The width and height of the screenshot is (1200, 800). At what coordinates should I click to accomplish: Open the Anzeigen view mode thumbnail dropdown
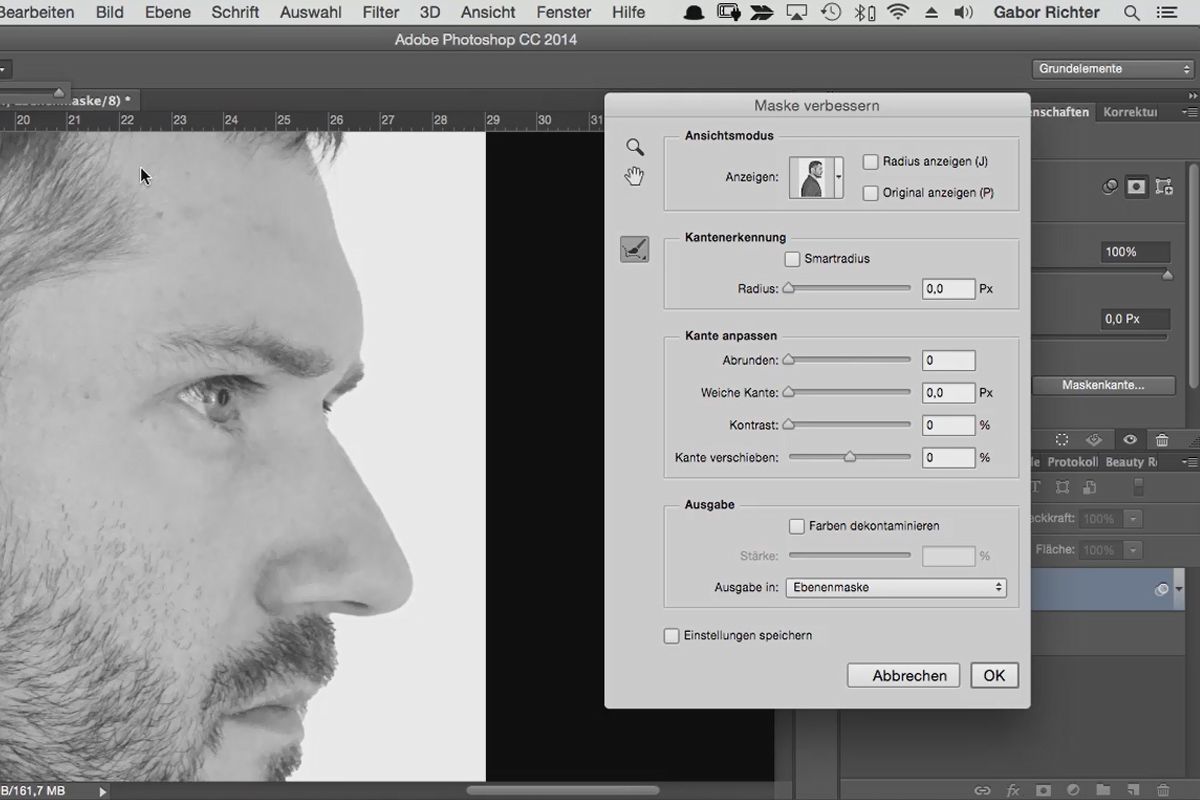816,177
